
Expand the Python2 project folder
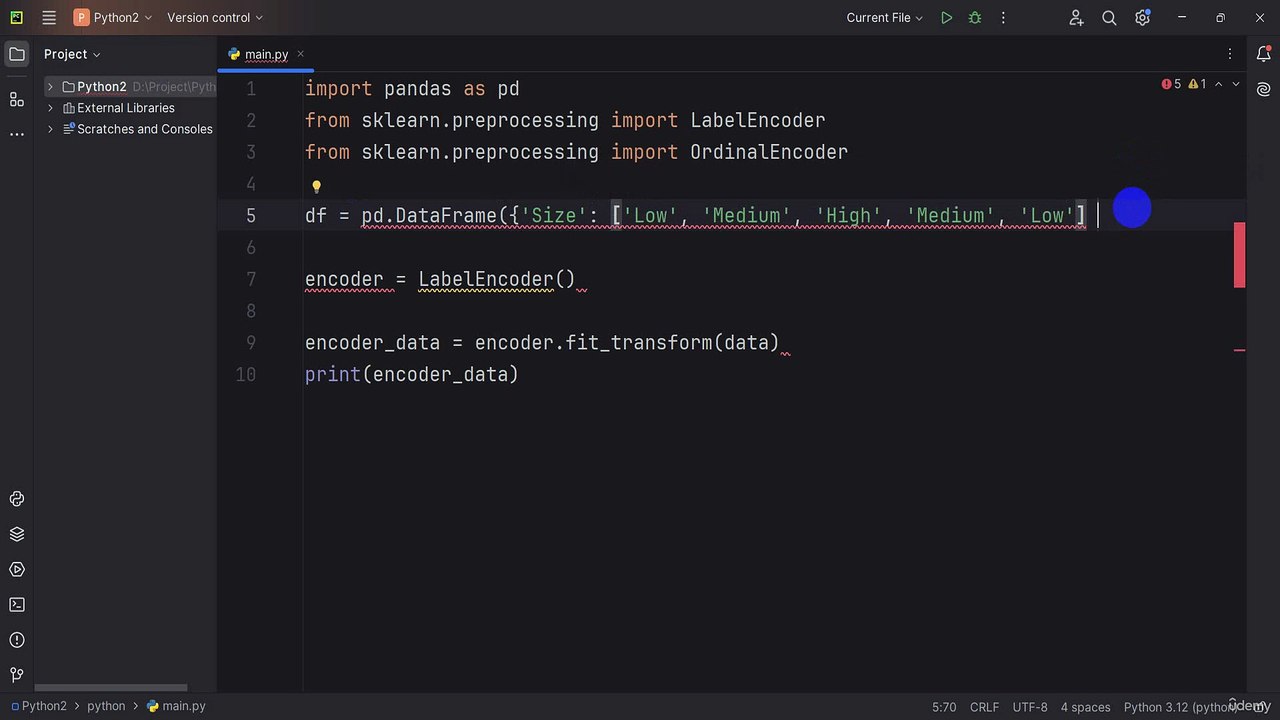click(x=50, y=87)
